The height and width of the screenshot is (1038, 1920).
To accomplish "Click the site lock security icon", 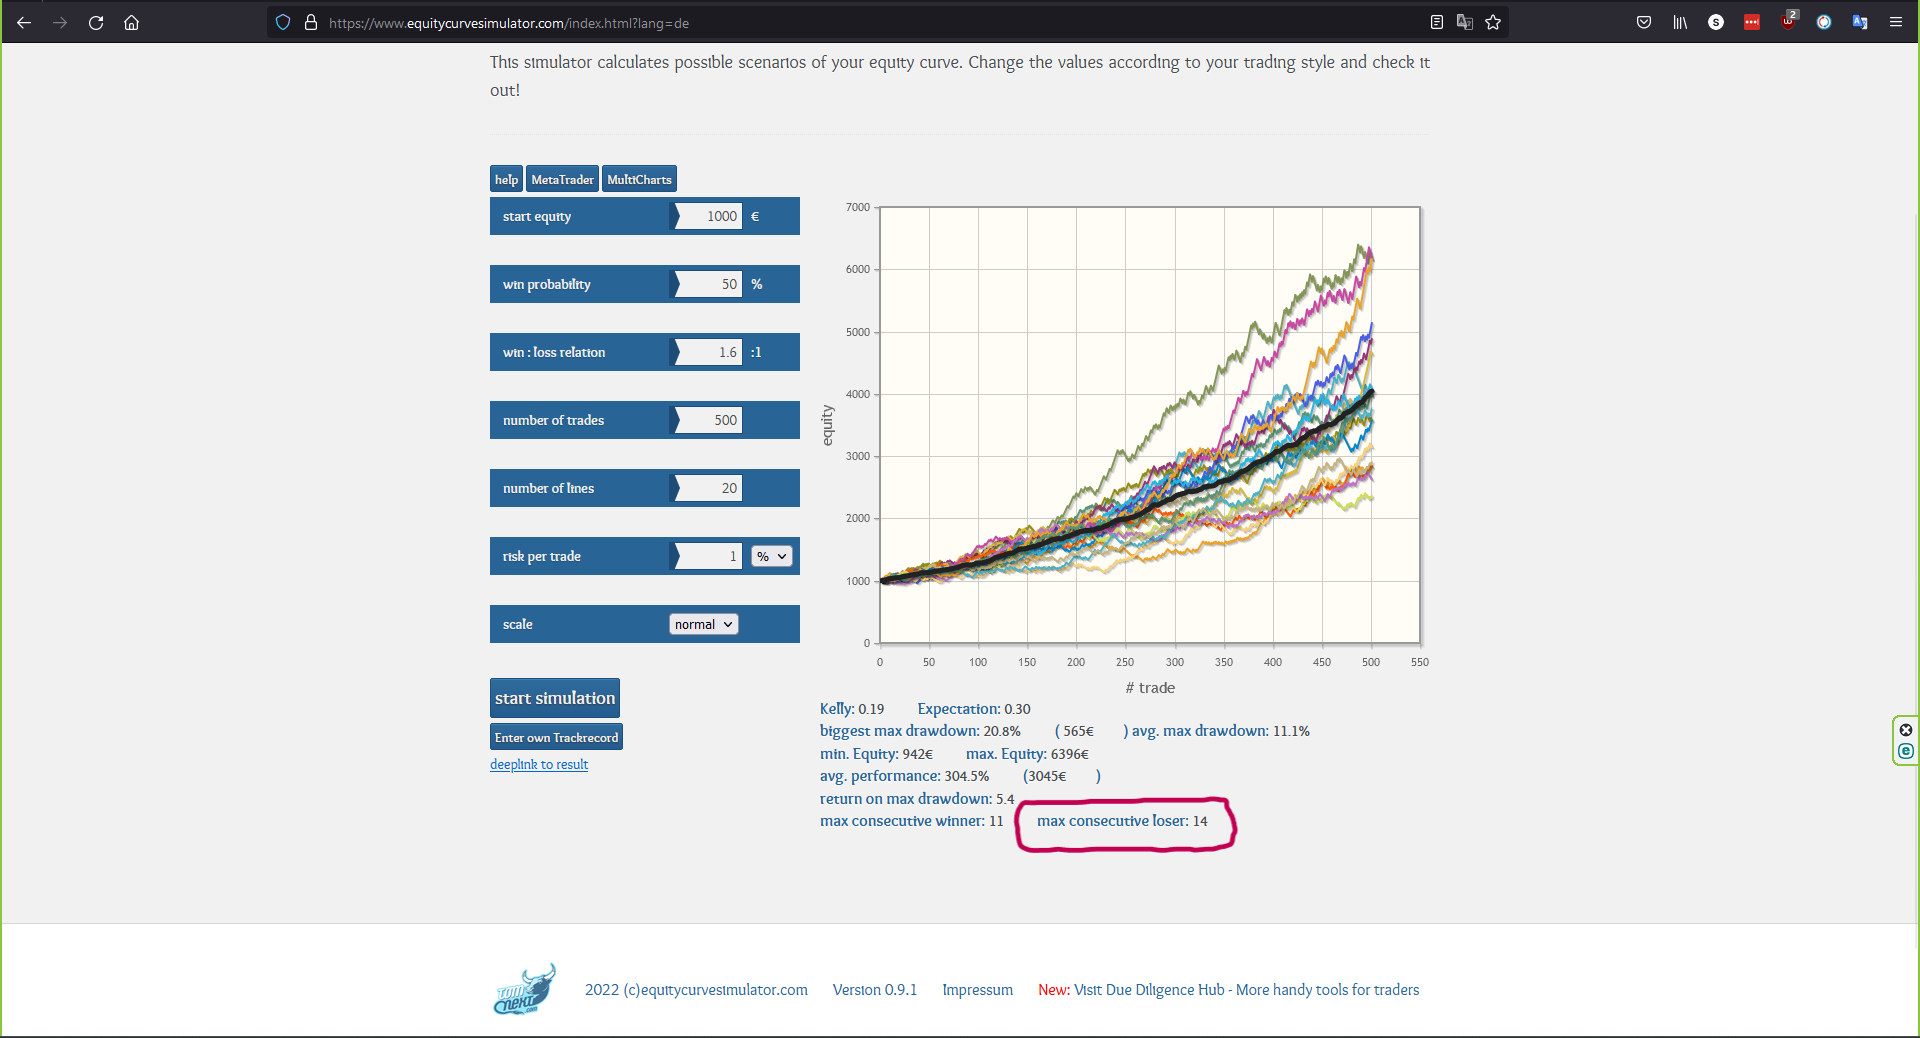I will point(311,22).
